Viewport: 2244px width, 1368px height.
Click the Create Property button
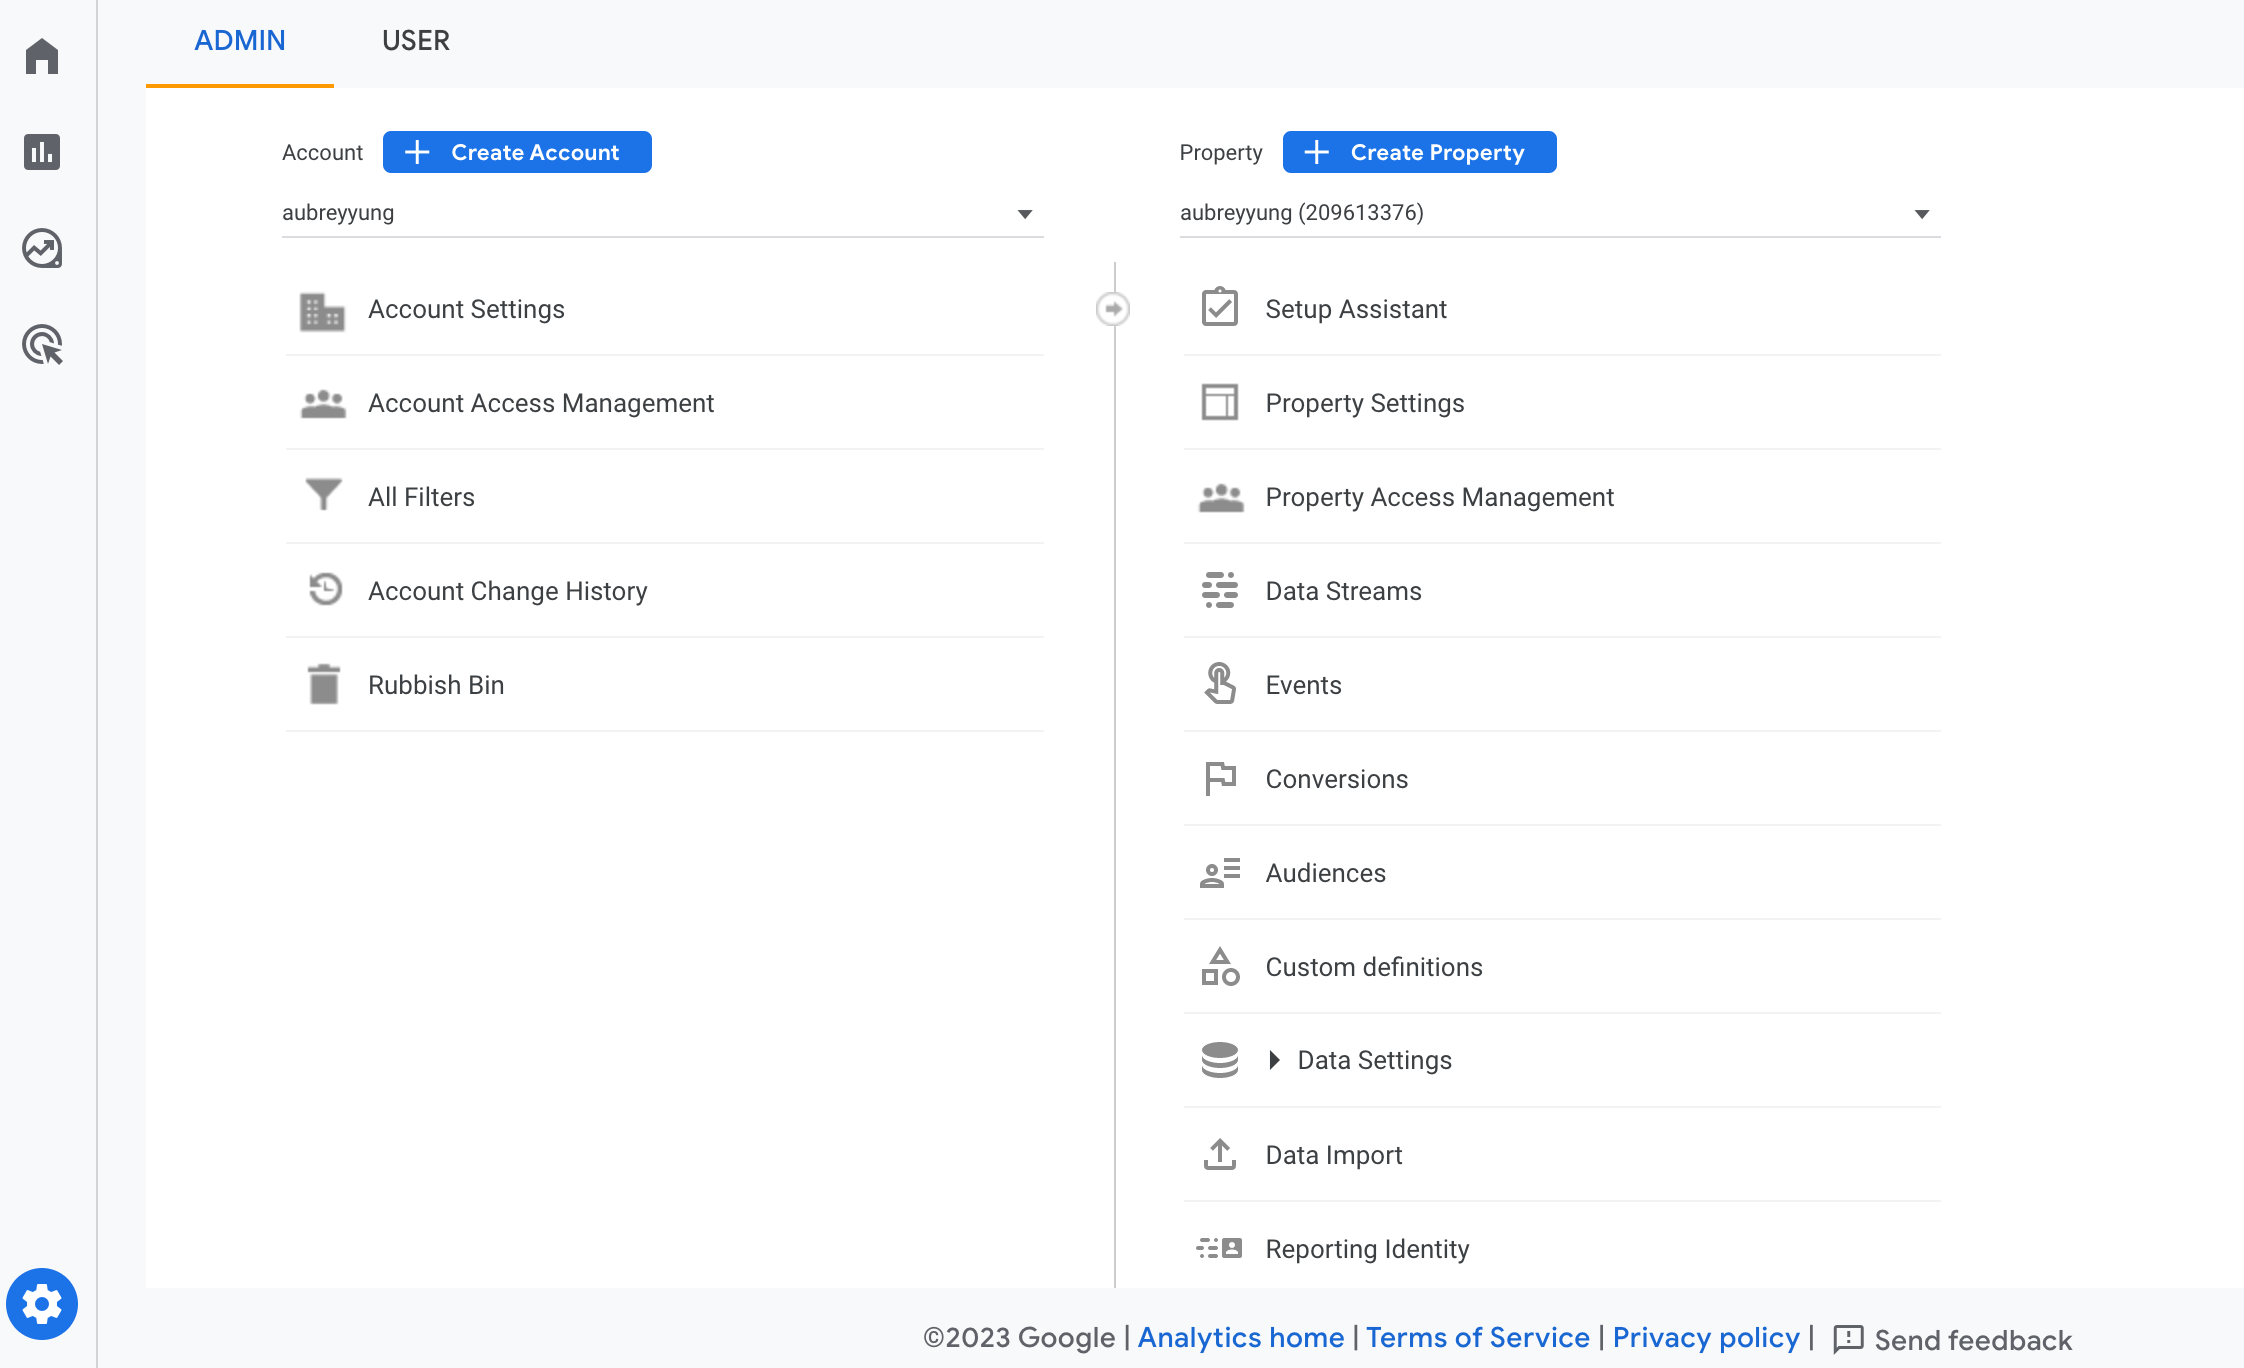coord(1419,152)
